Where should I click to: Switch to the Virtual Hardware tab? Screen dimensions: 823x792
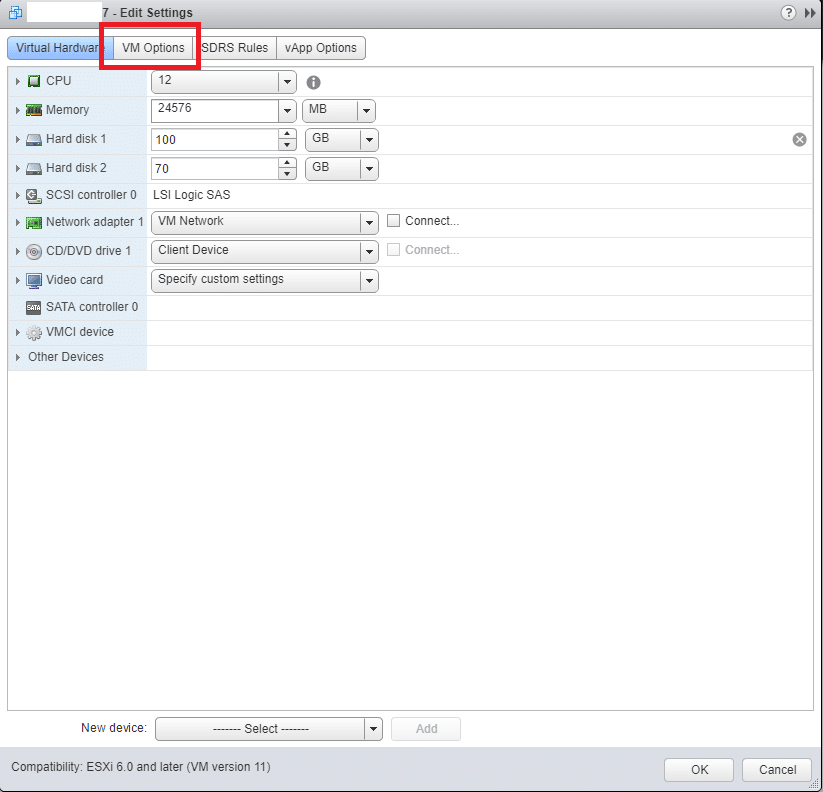(60, 48)
